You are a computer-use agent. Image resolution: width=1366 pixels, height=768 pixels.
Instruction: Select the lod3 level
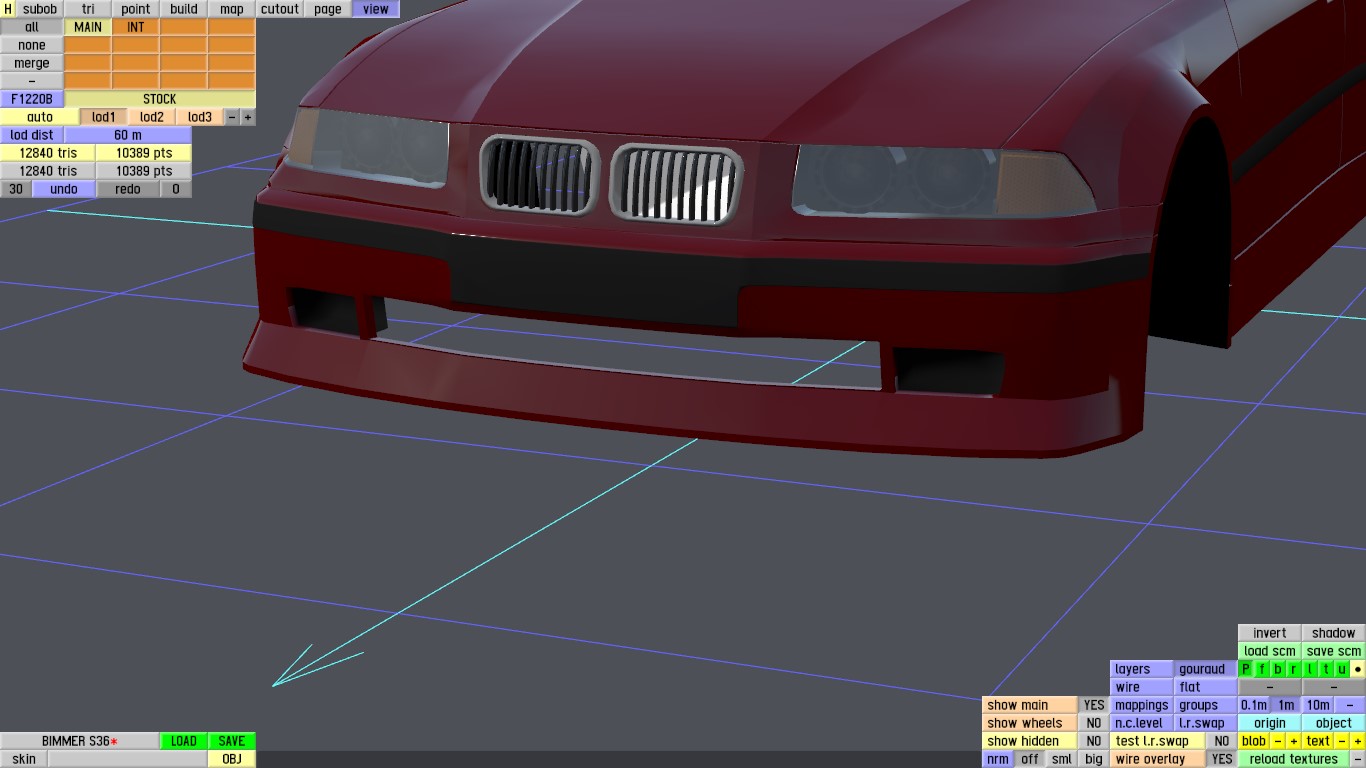click(x=200, y=117)
